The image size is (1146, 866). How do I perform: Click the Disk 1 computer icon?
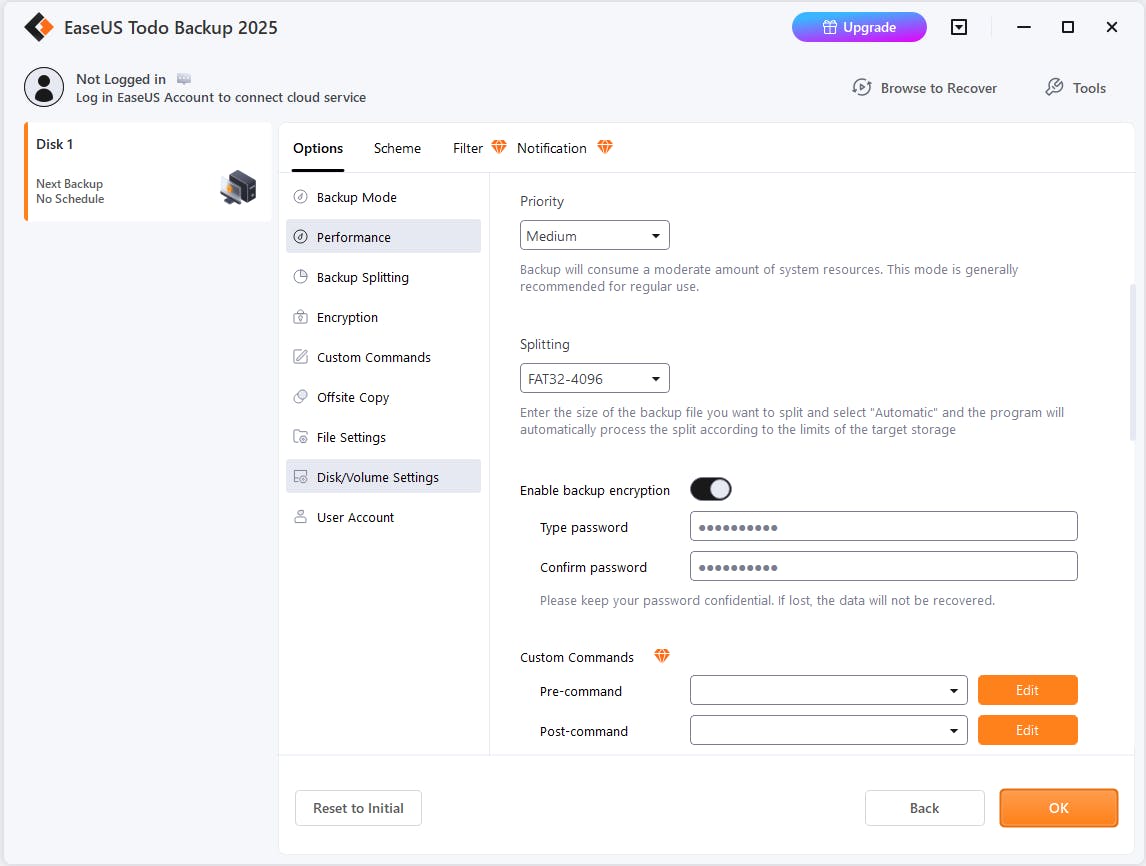pos(238,187)
